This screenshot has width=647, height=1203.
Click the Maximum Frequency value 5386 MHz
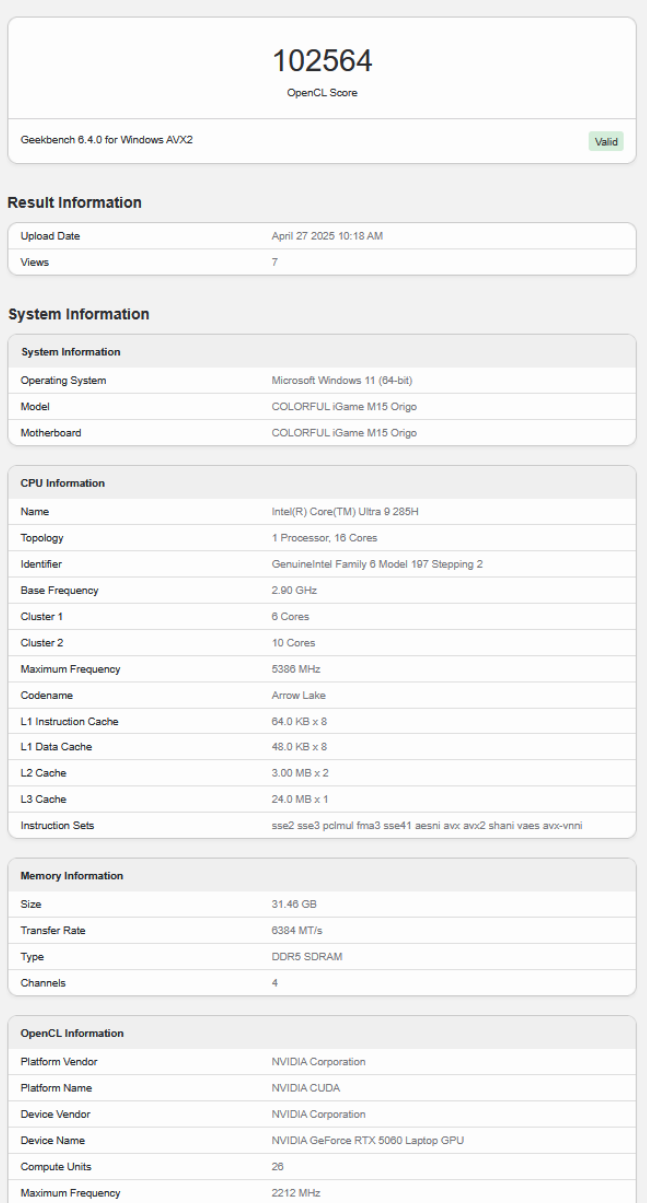tap(296, 669)
